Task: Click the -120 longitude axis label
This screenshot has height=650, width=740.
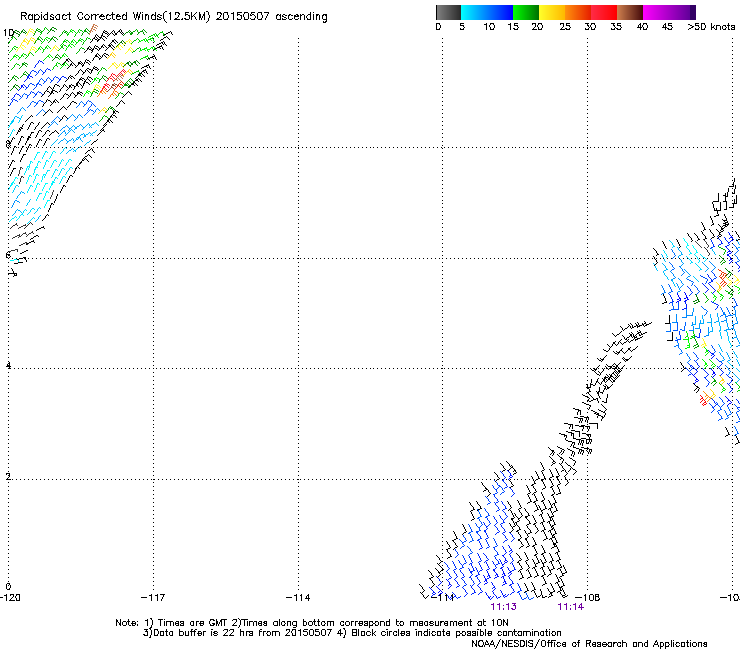Action: tap(10, 598)
